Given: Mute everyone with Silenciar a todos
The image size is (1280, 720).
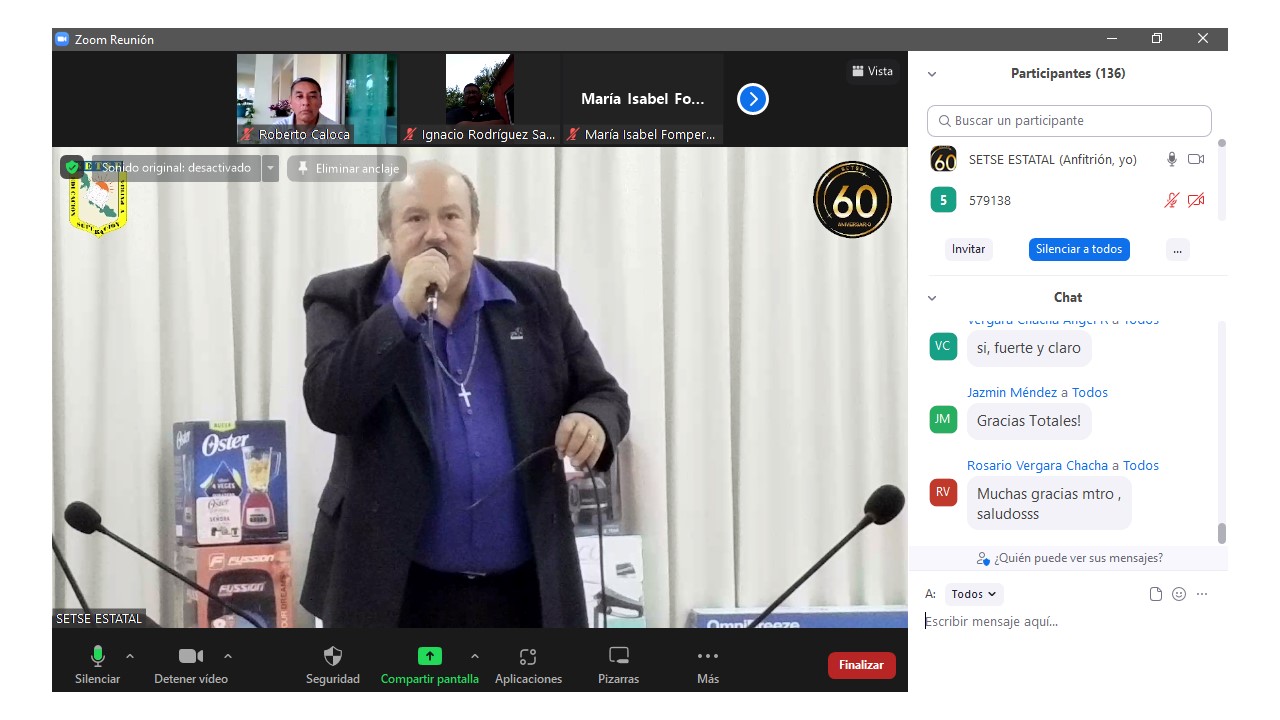Looking at the screenshot, I should (1079, 249).
